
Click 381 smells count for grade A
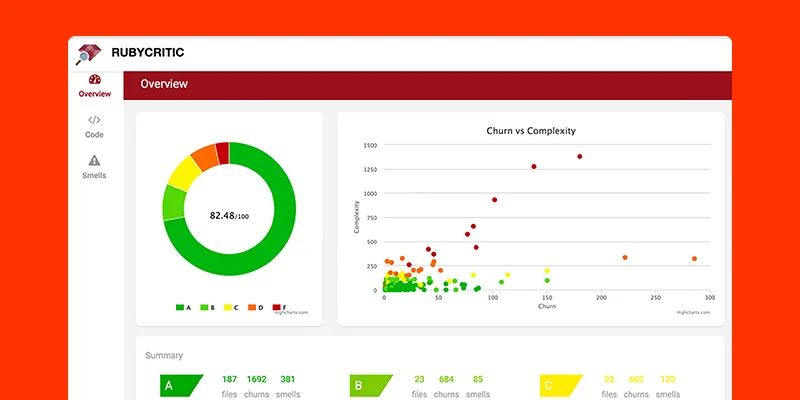pos(288,379)
